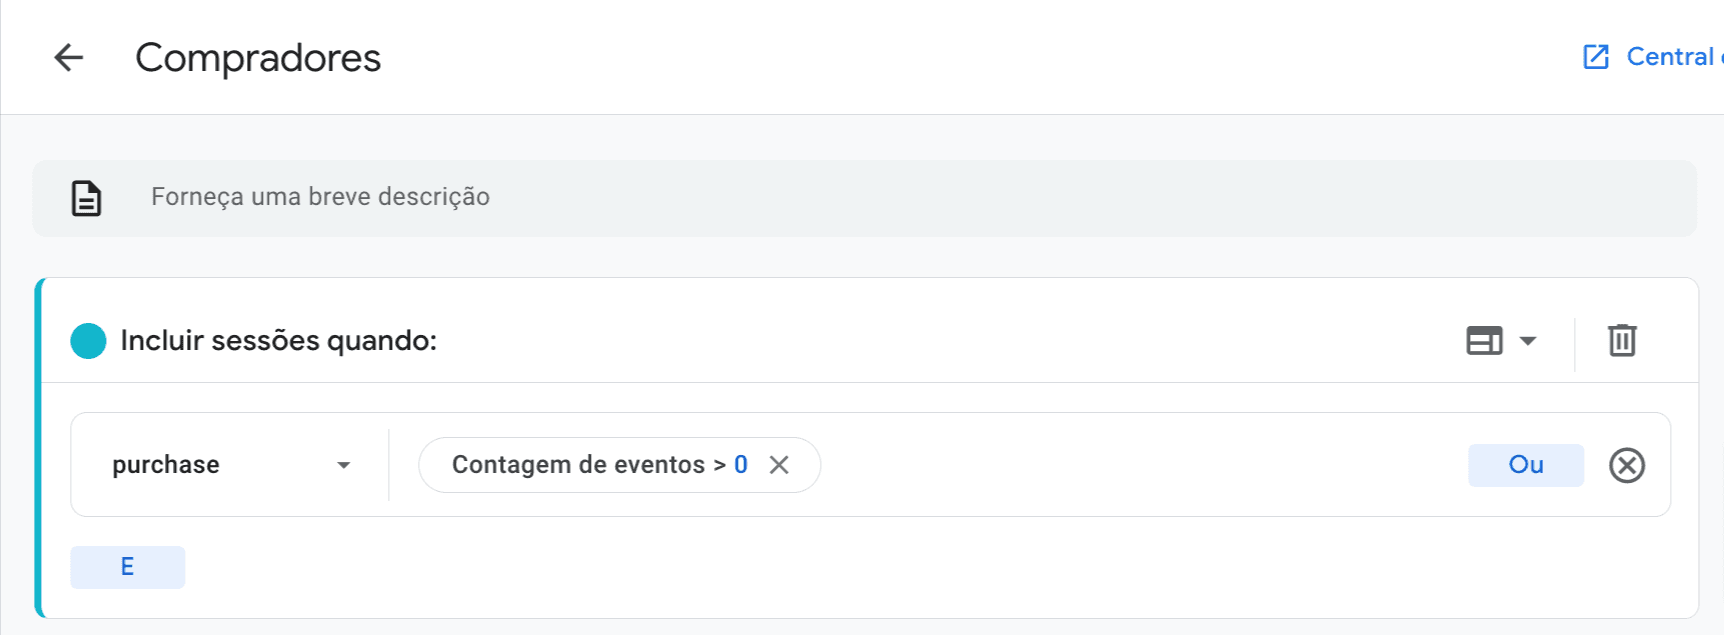Clear the Contagem de eventos parameter with its X
This screenshot has width=1724, height=635.
pos(779,464)
